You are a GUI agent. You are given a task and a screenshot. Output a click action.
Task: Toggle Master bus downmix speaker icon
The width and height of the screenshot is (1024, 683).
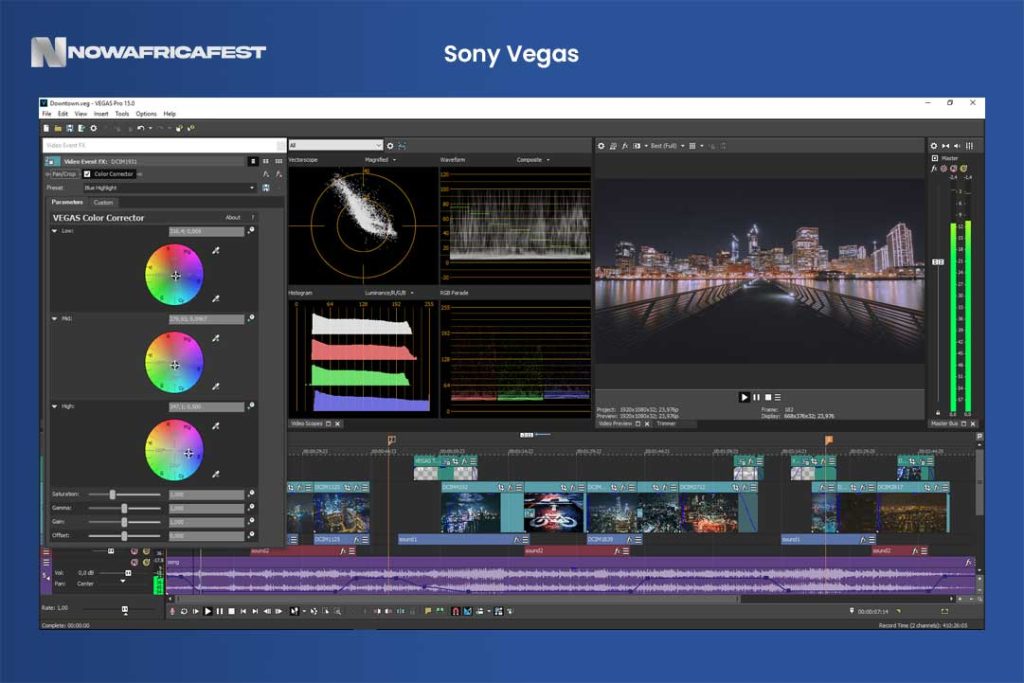957,146
